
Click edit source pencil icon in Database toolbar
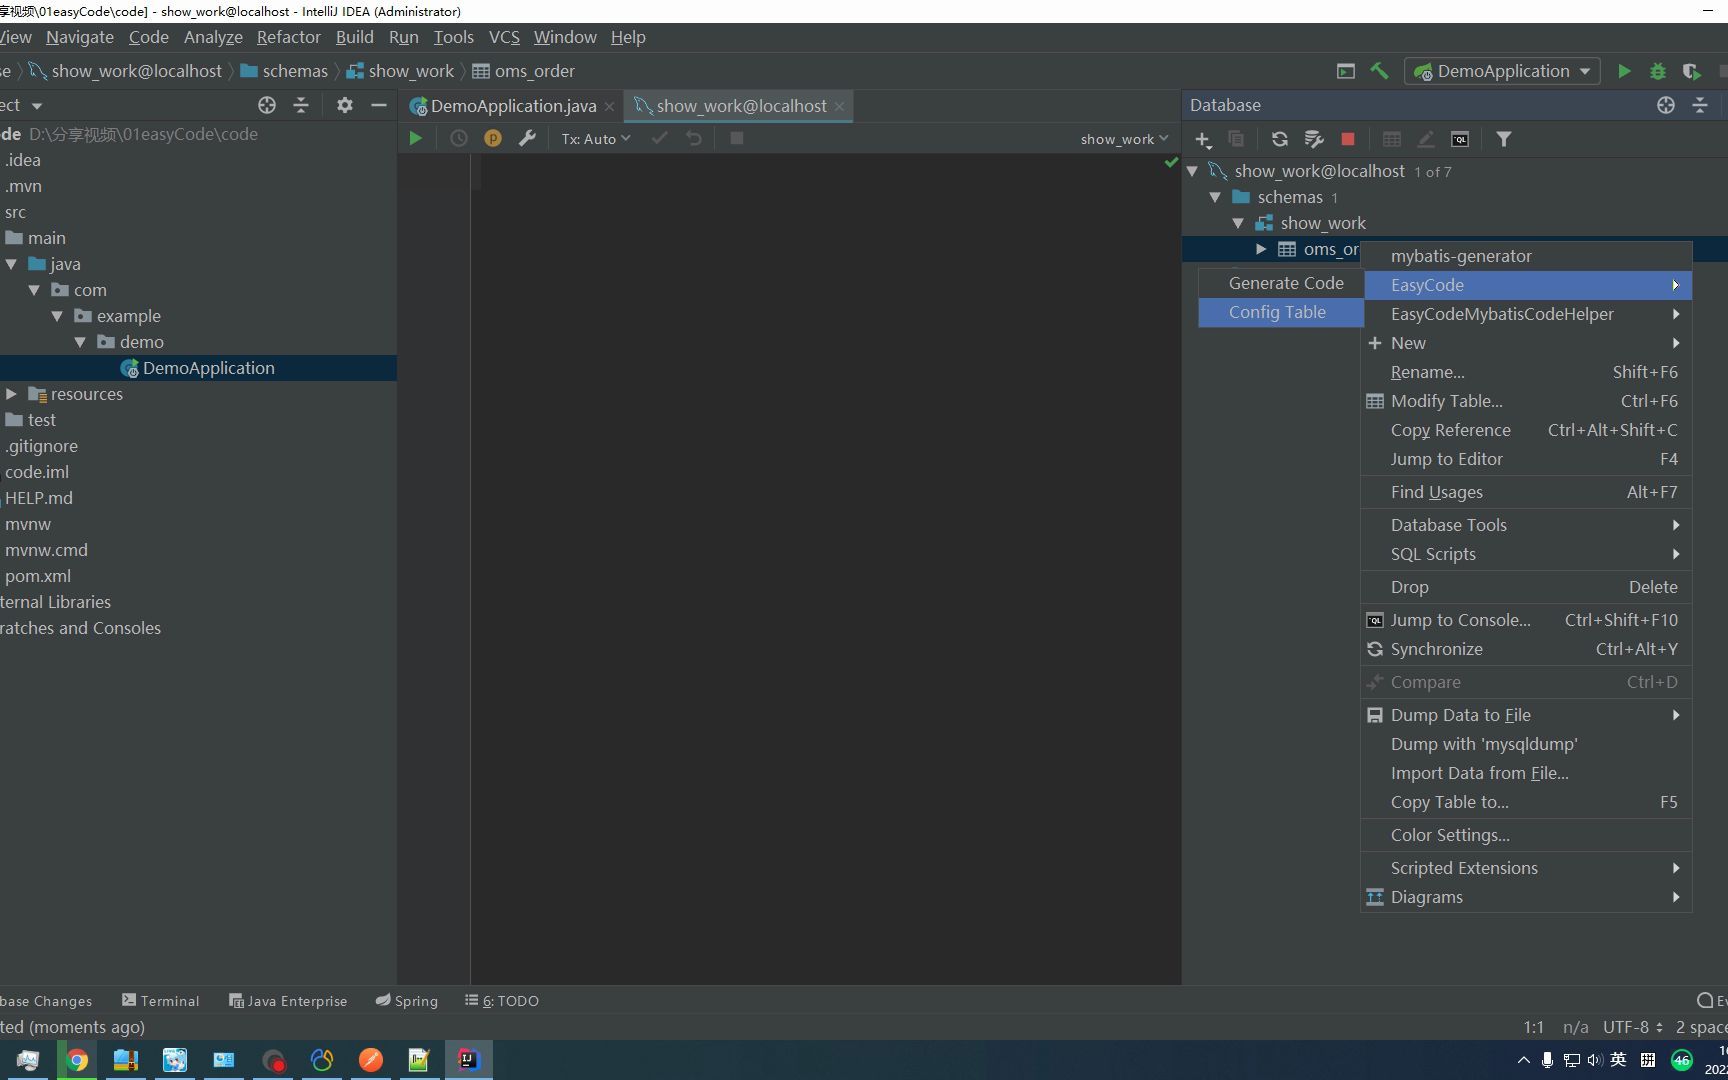pyautogui.click(x=1426, y=139)
